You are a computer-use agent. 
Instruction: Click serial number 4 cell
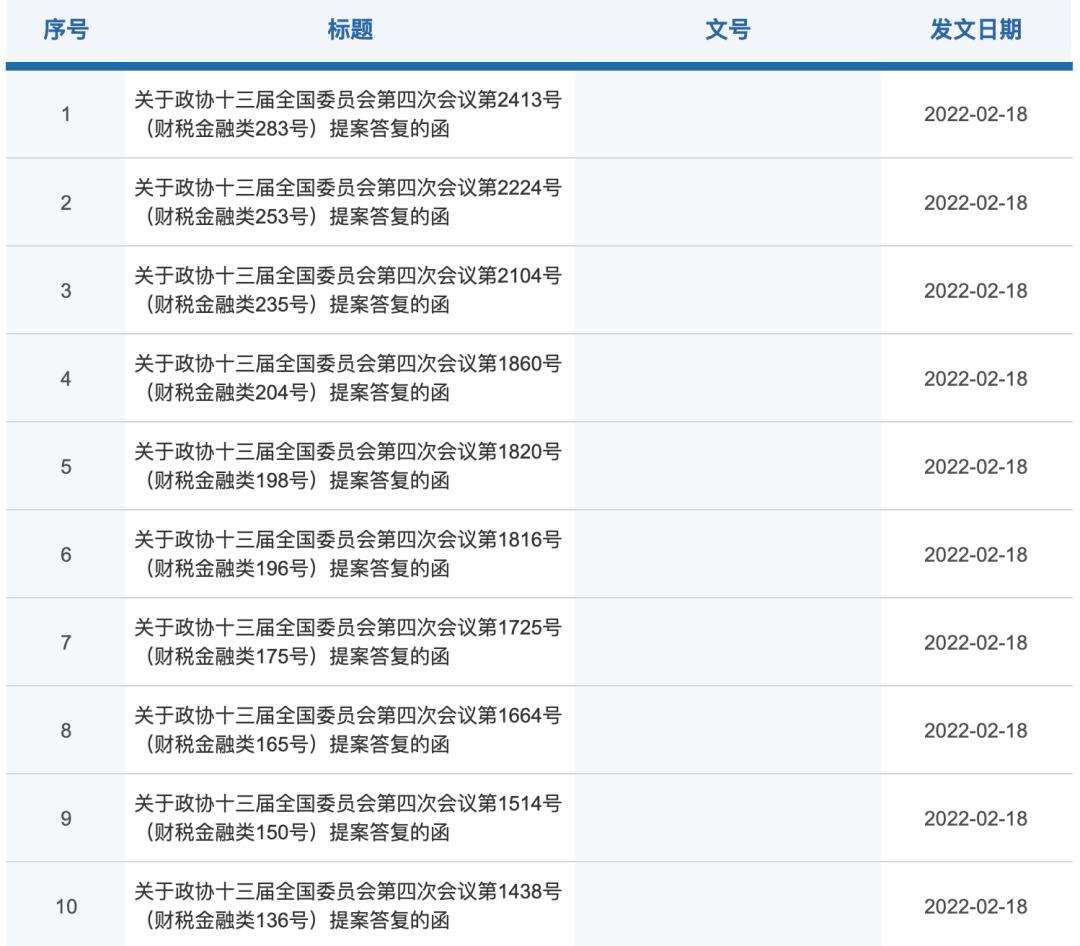point(66,378)
